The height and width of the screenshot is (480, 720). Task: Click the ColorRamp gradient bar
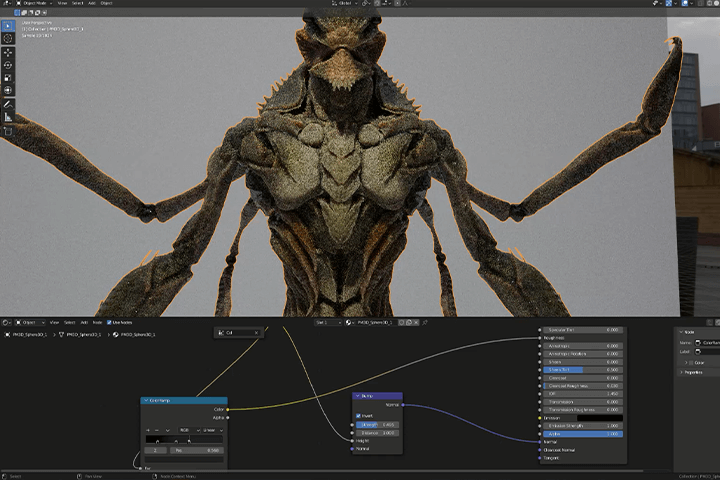click(184, 440)
